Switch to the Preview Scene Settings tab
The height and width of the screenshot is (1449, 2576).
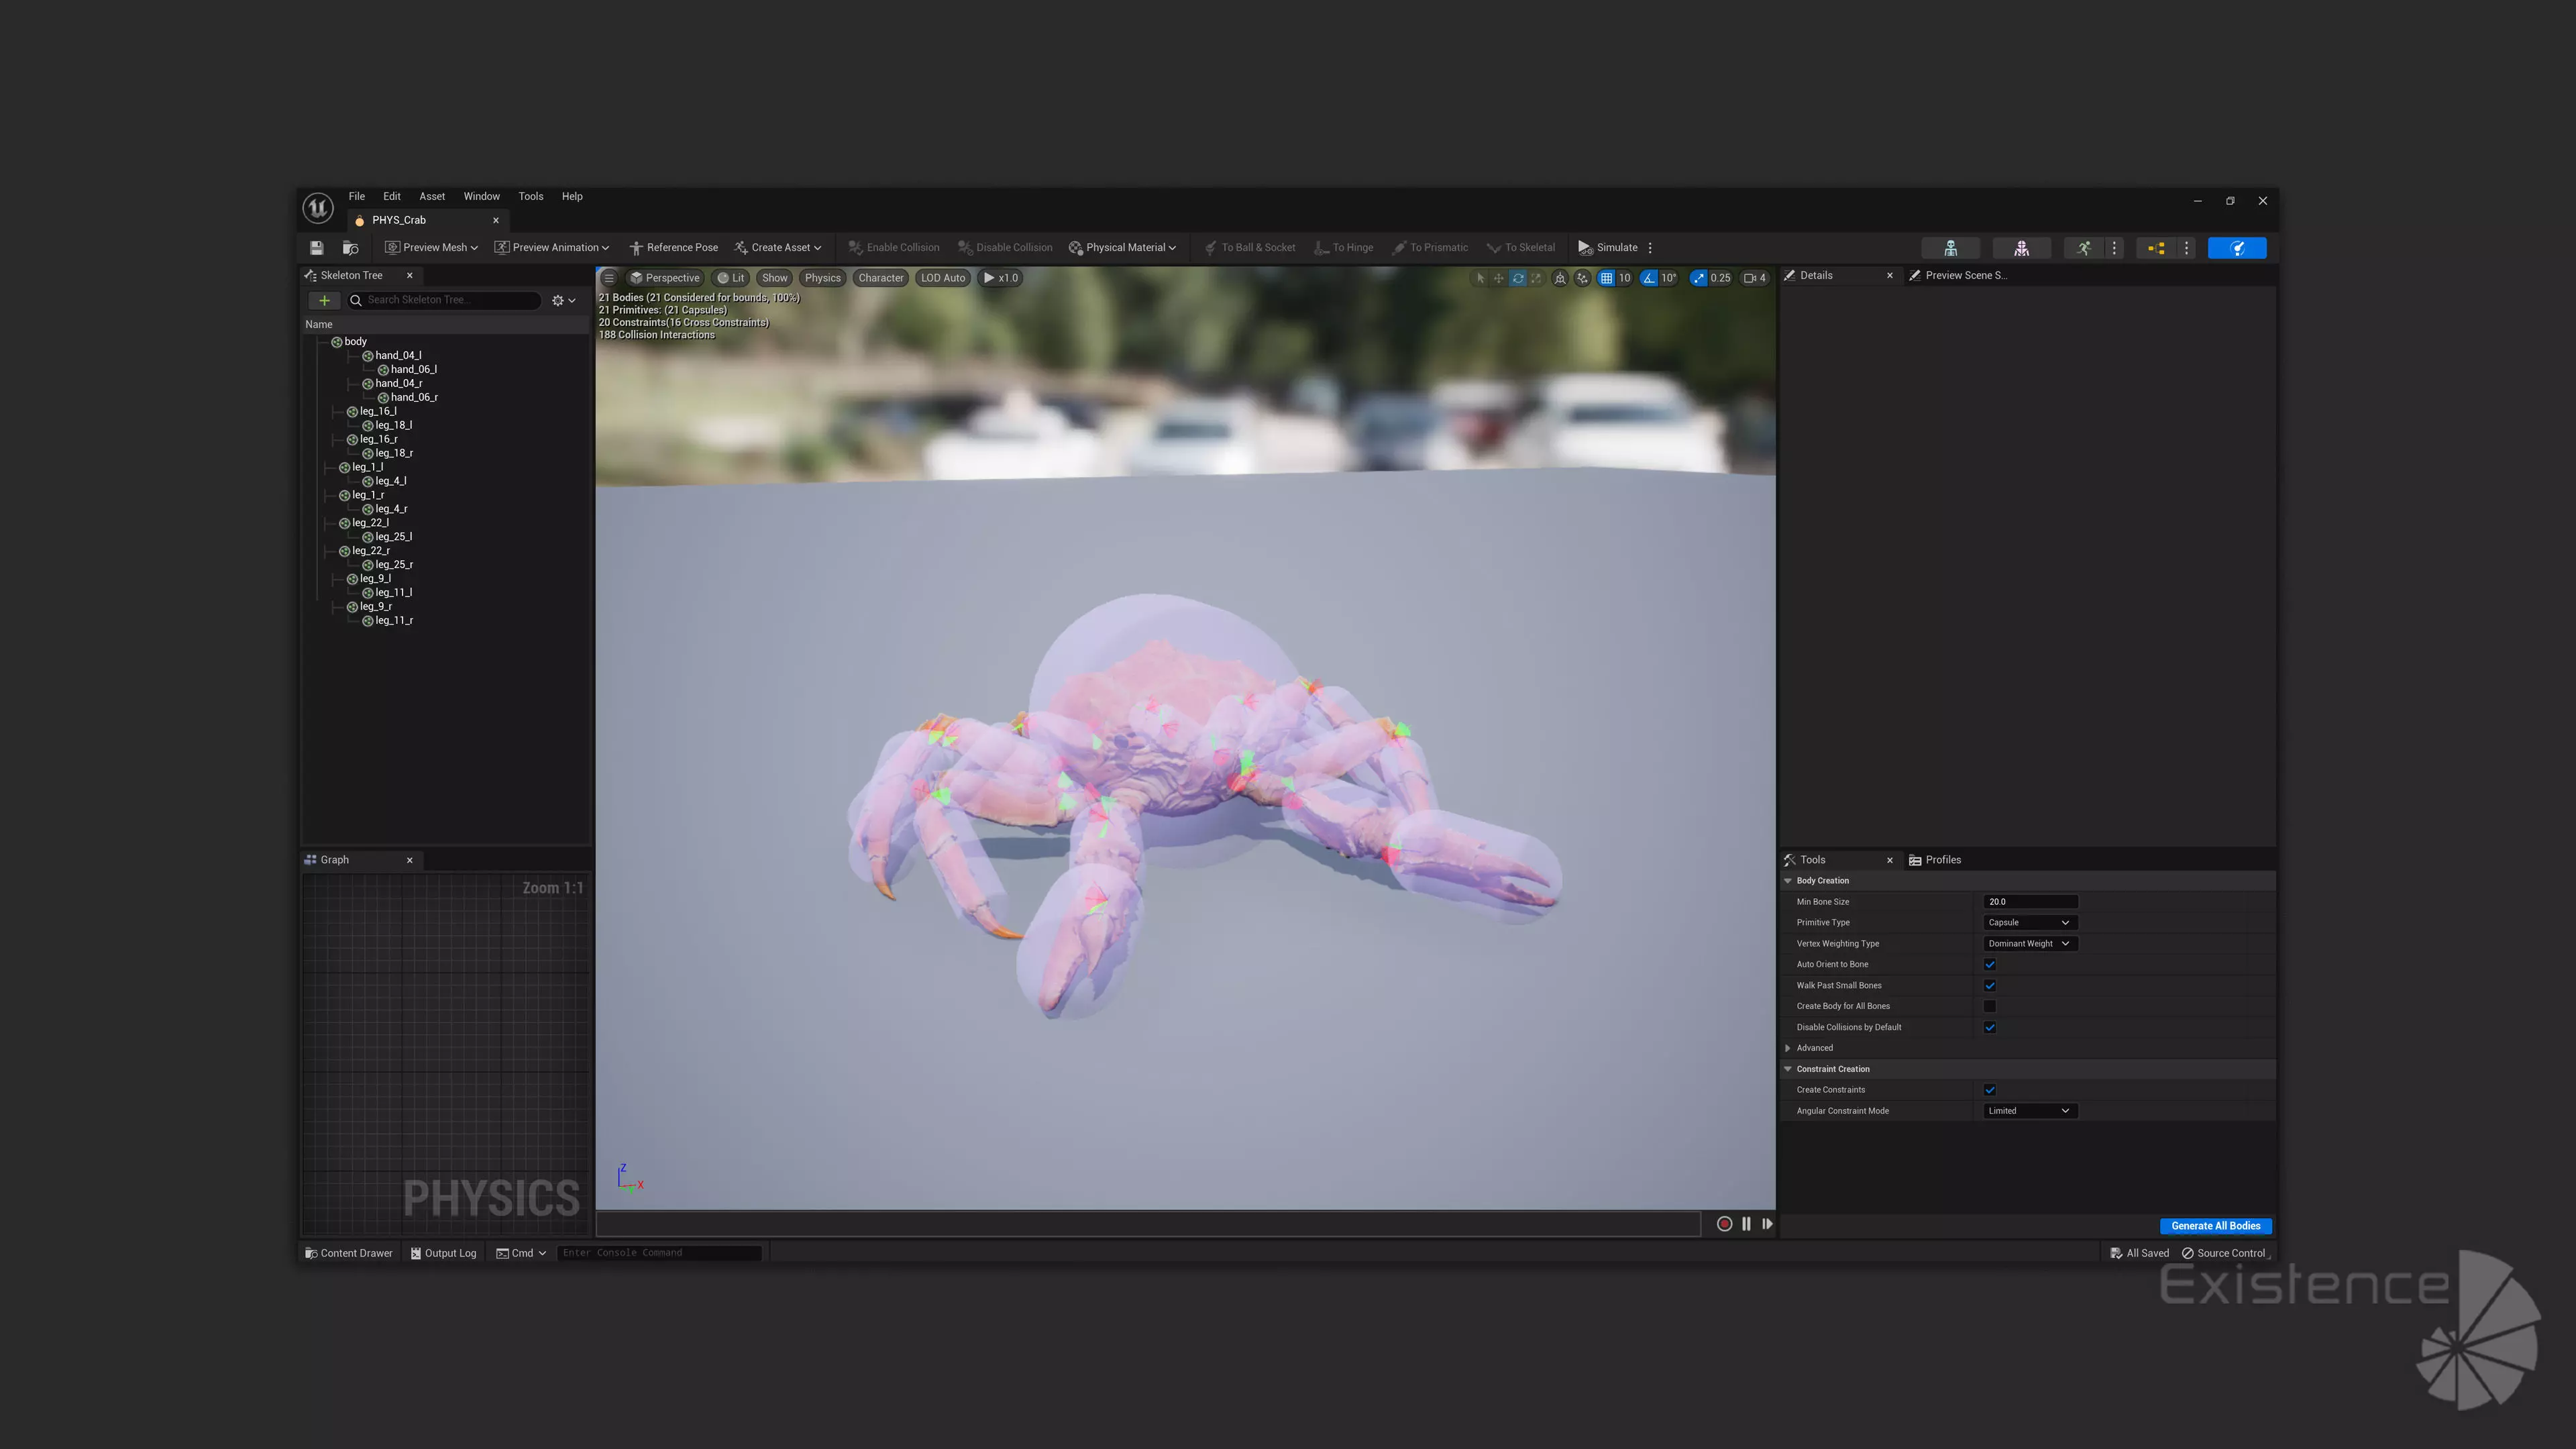point(1957,275)
